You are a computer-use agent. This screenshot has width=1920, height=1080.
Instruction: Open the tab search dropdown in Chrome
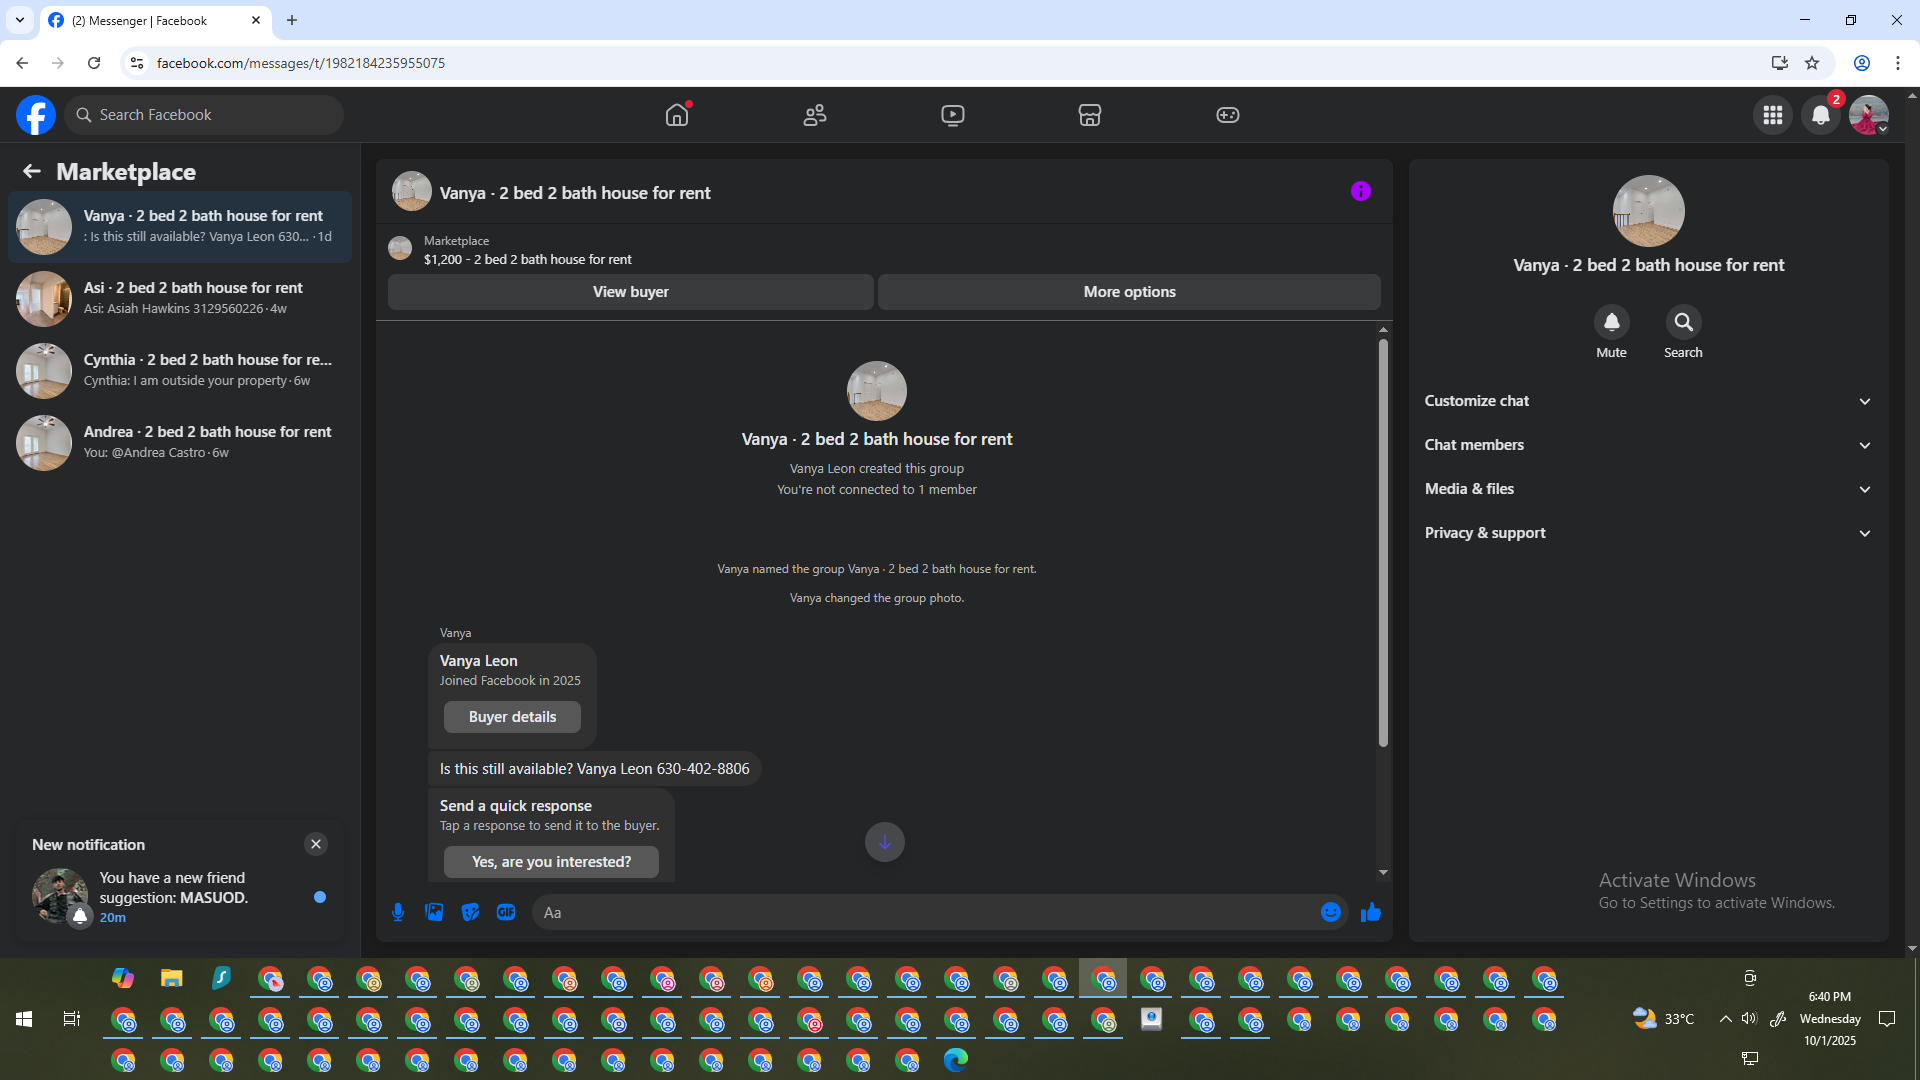coord(20,20)
